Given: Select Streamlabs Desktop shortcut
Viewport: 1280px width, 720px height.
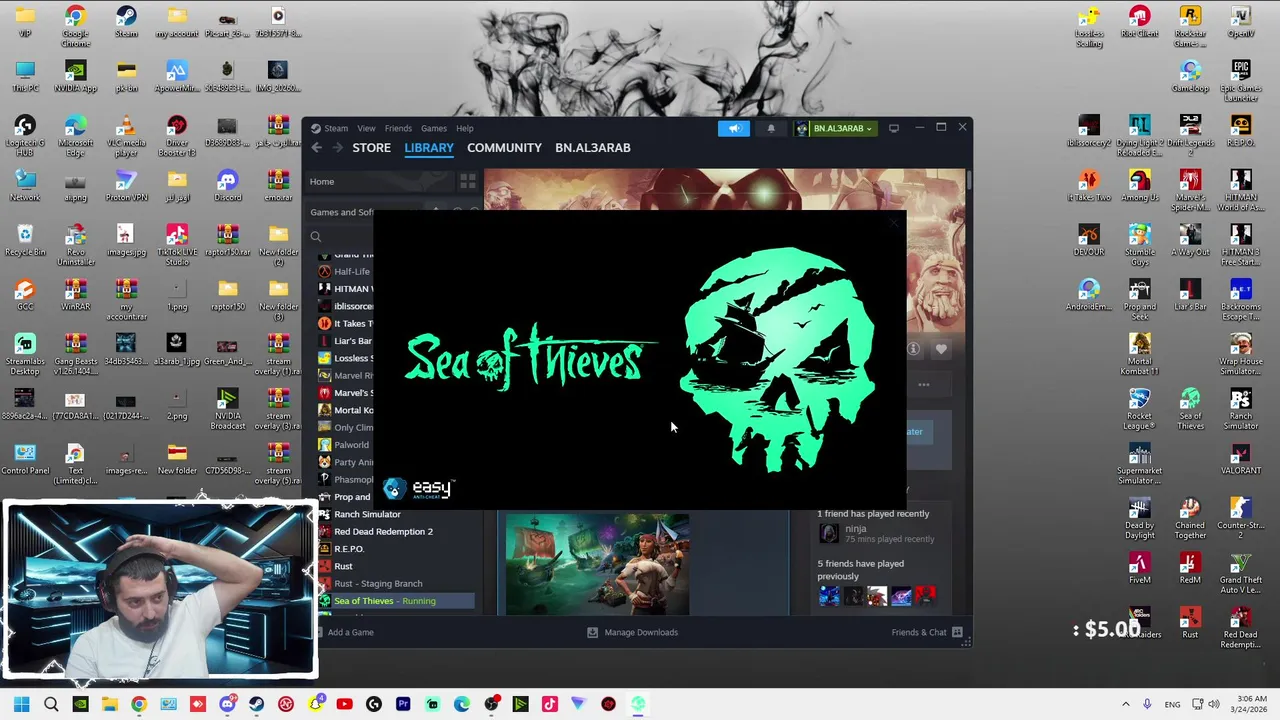Looking at the screenshot, I should click(25, 354).
